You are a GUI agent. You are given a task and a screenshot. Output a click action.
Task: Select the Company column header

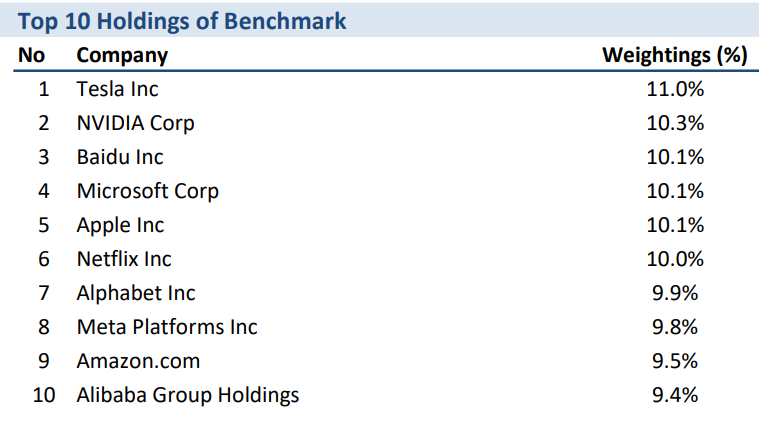coord(122,56)
